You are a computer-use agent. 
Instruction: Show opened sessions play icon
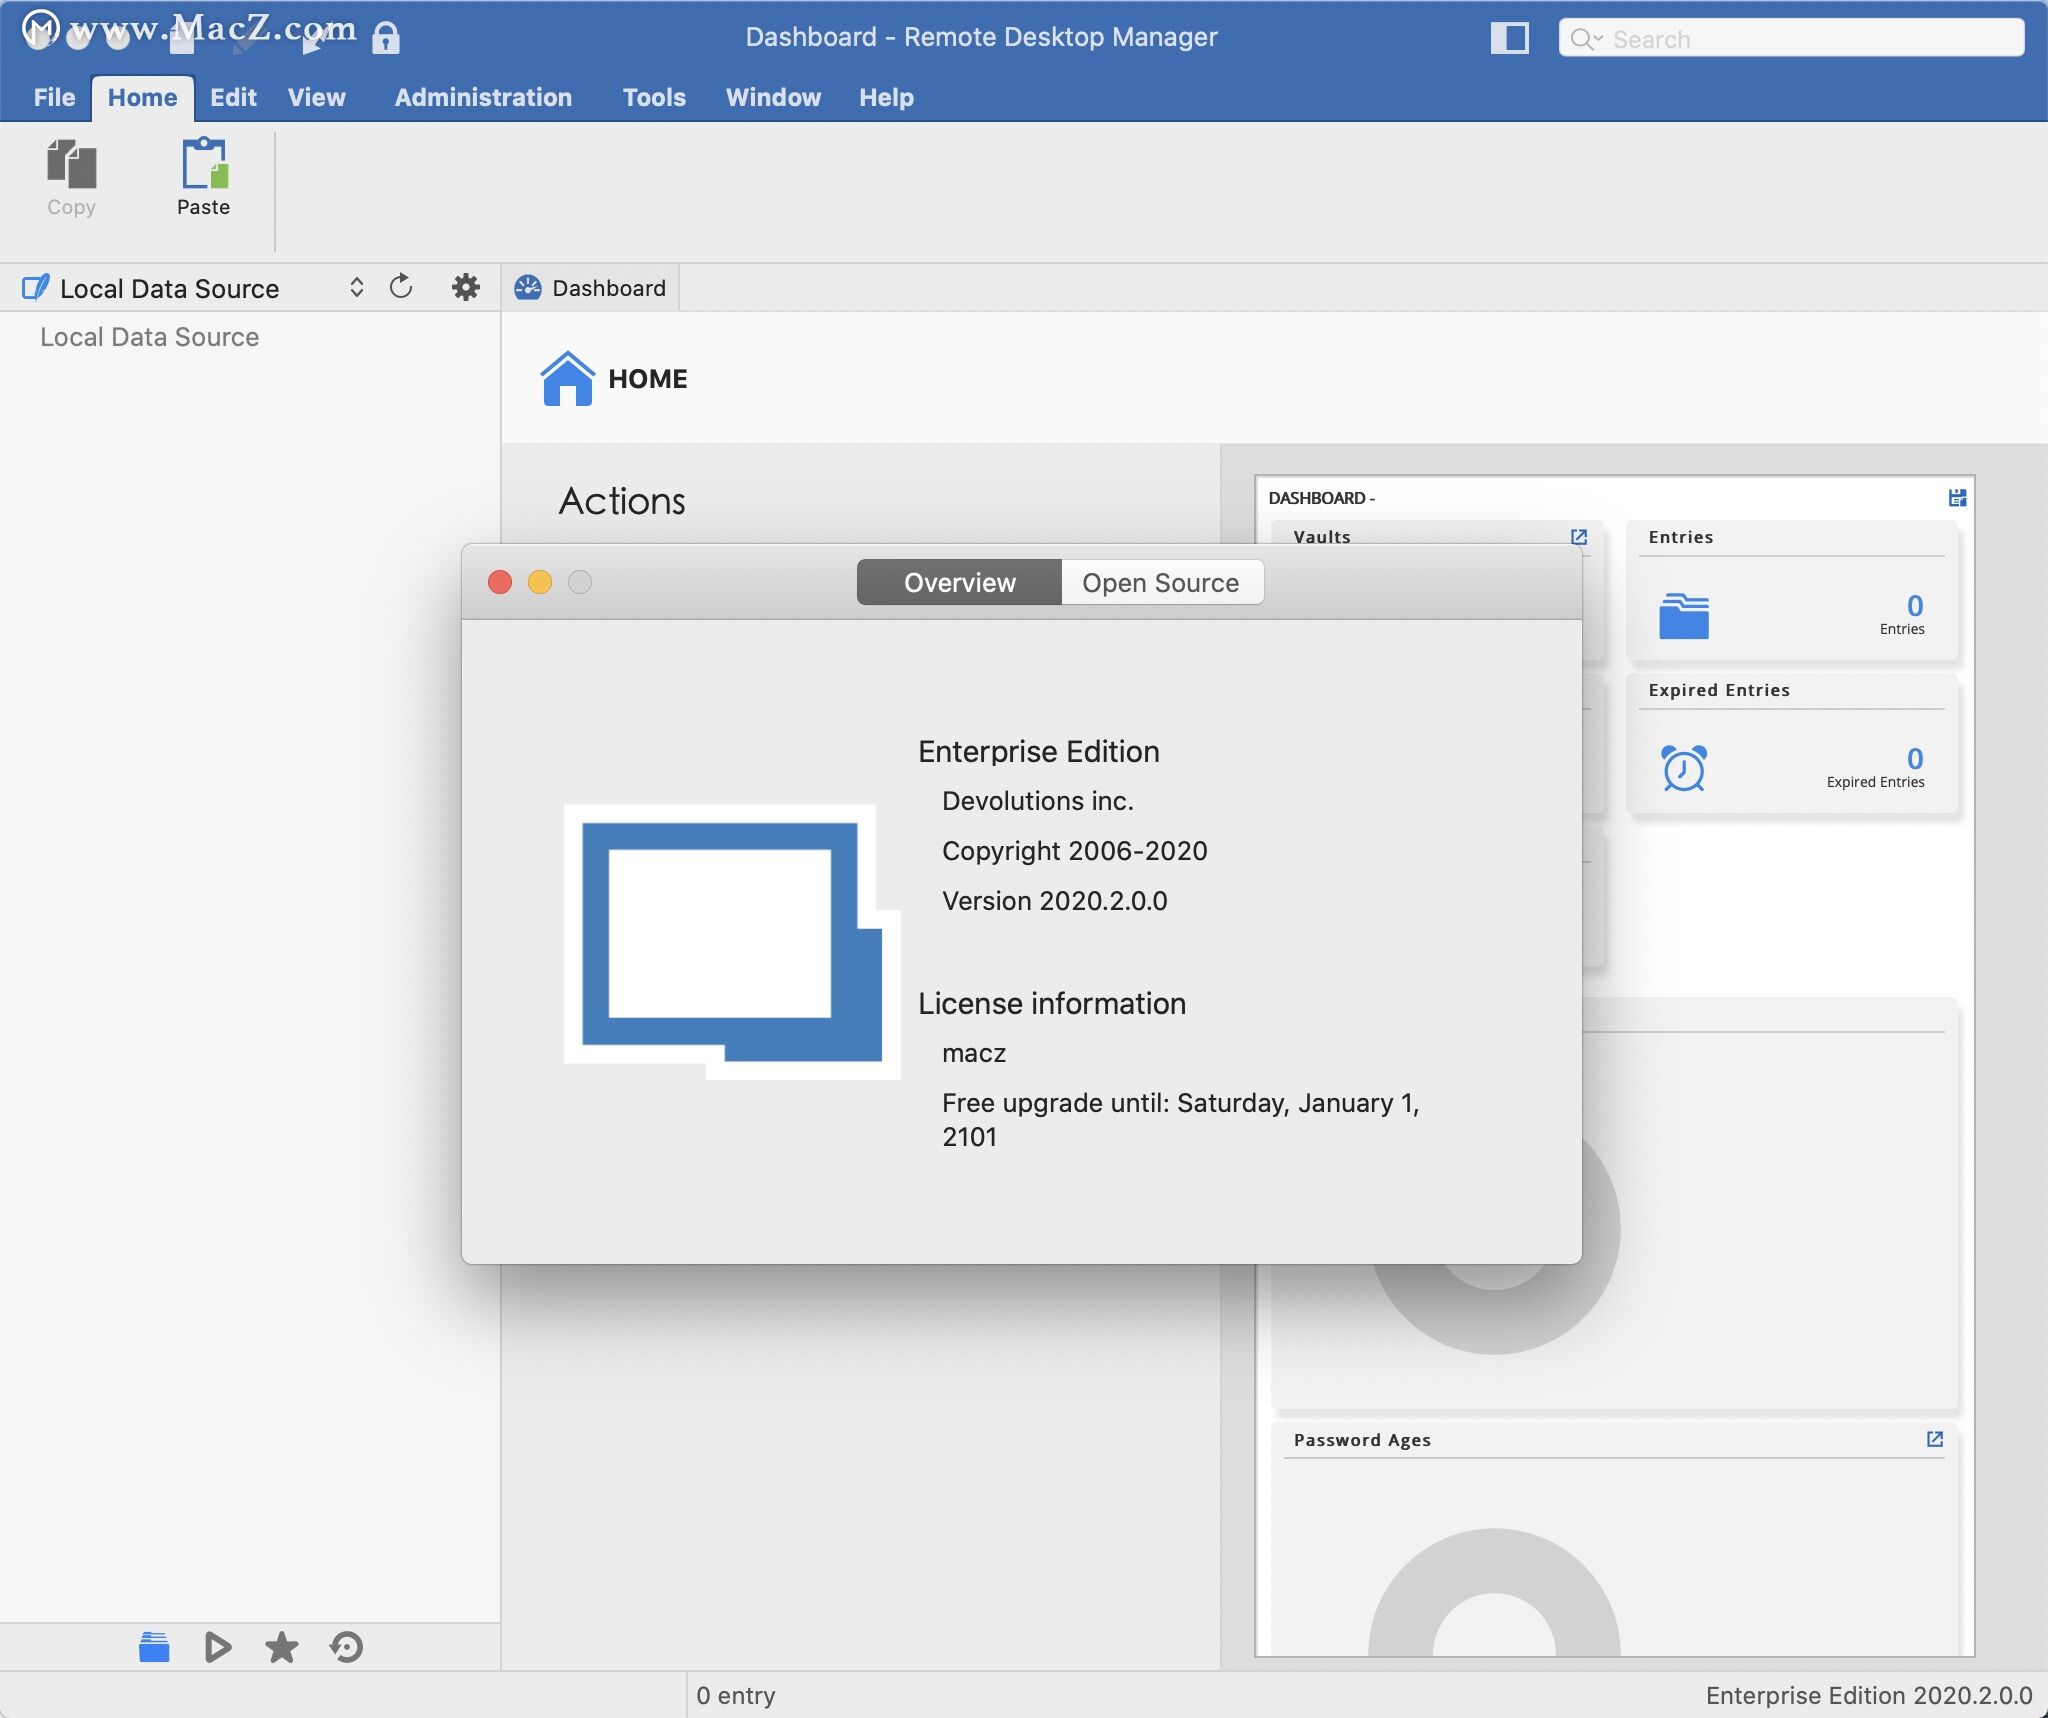coord(217,1647)
